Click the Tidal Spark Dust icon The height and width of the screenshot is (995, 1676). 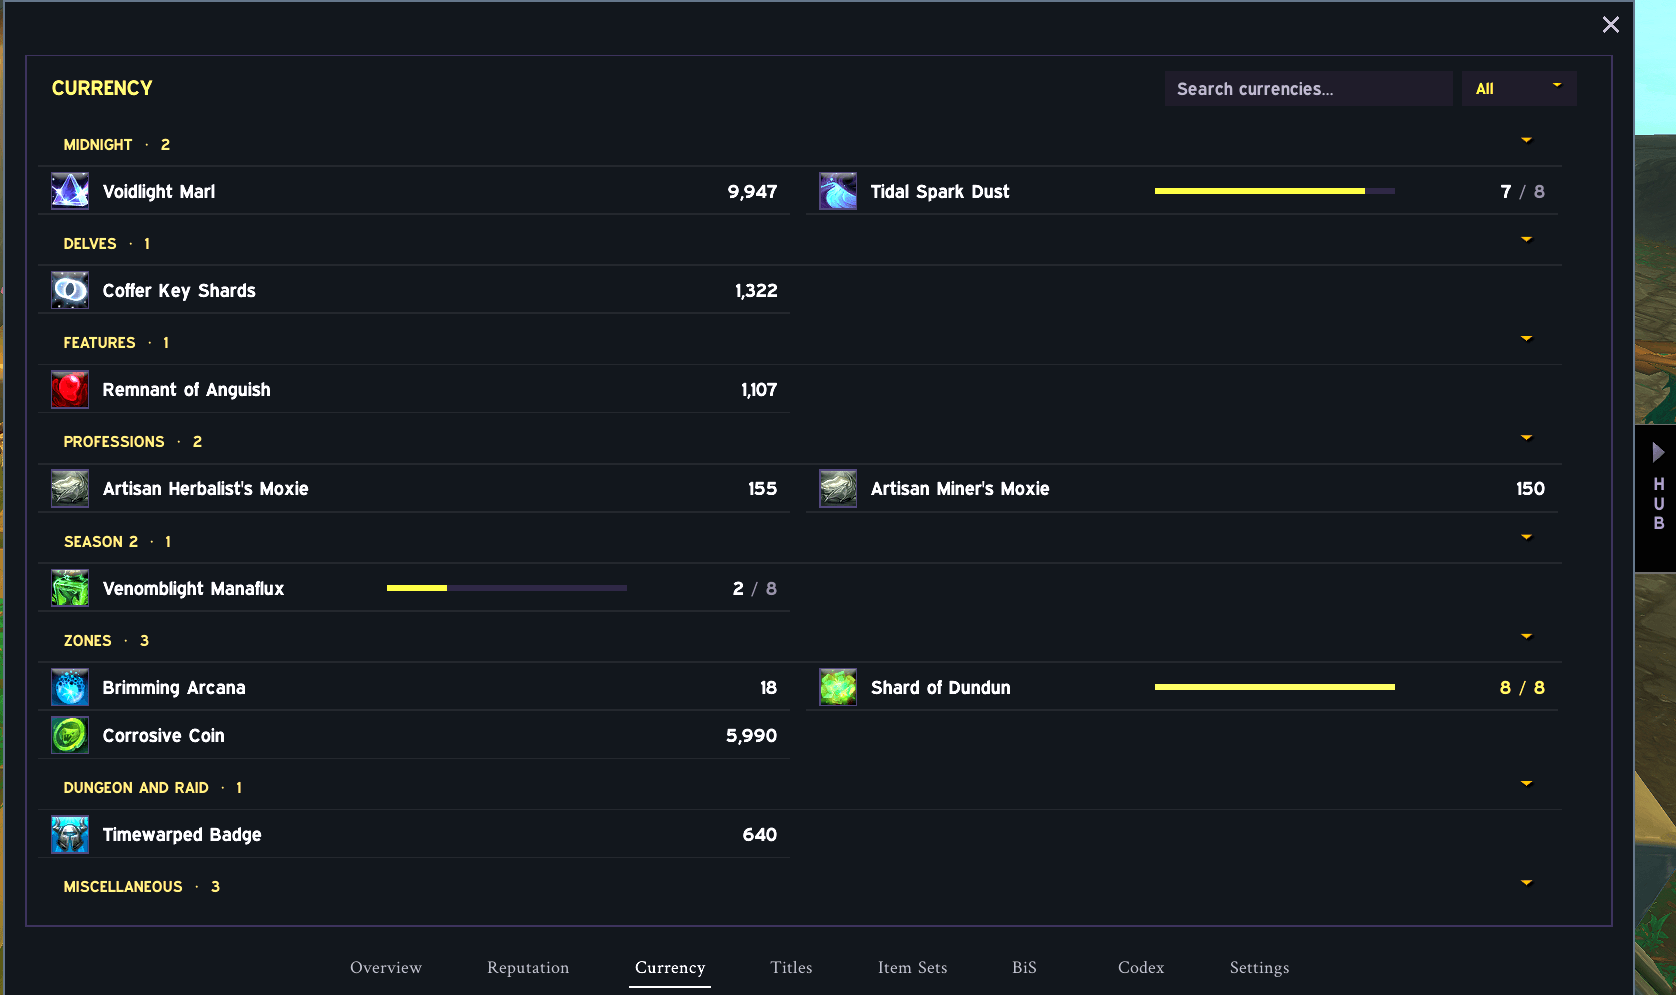pyautogui.click(x=838, y=191)
